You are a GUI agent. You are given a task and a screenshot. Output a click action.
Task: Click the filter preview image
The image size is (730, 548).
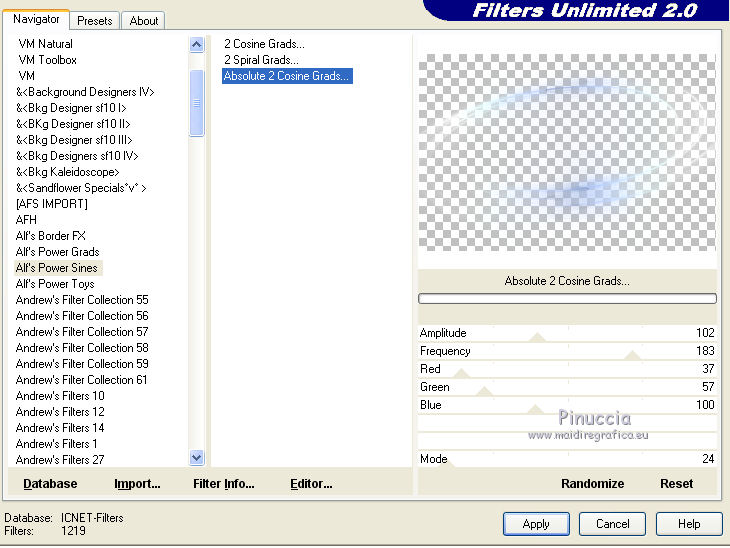[567, 152]
